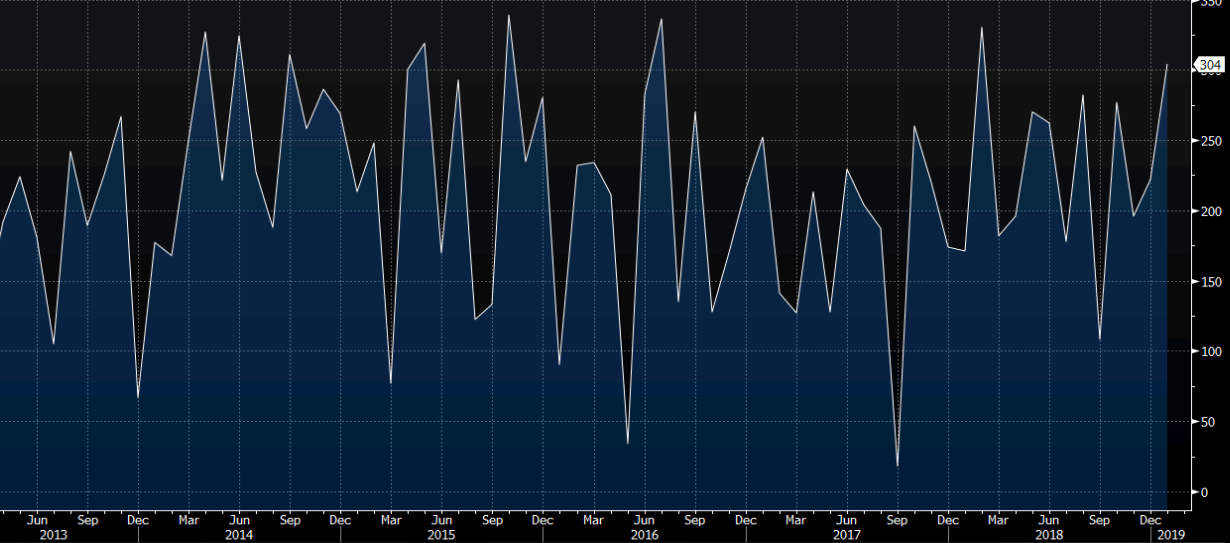1230x543 pixels.
Task: Click the Mar label of 2017
Action: click(796, 520)
